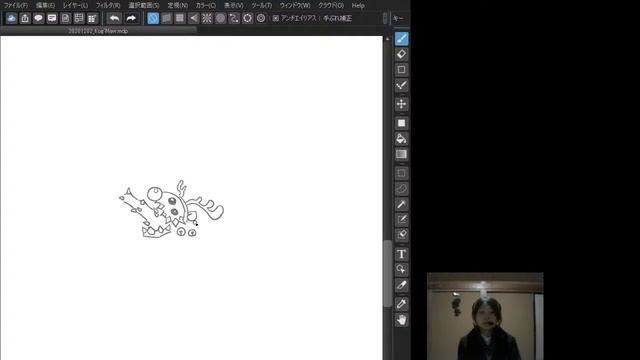The width and height of the screenshot is (640, 360).
Task: Select the Text tool
Action: (402, 254)
